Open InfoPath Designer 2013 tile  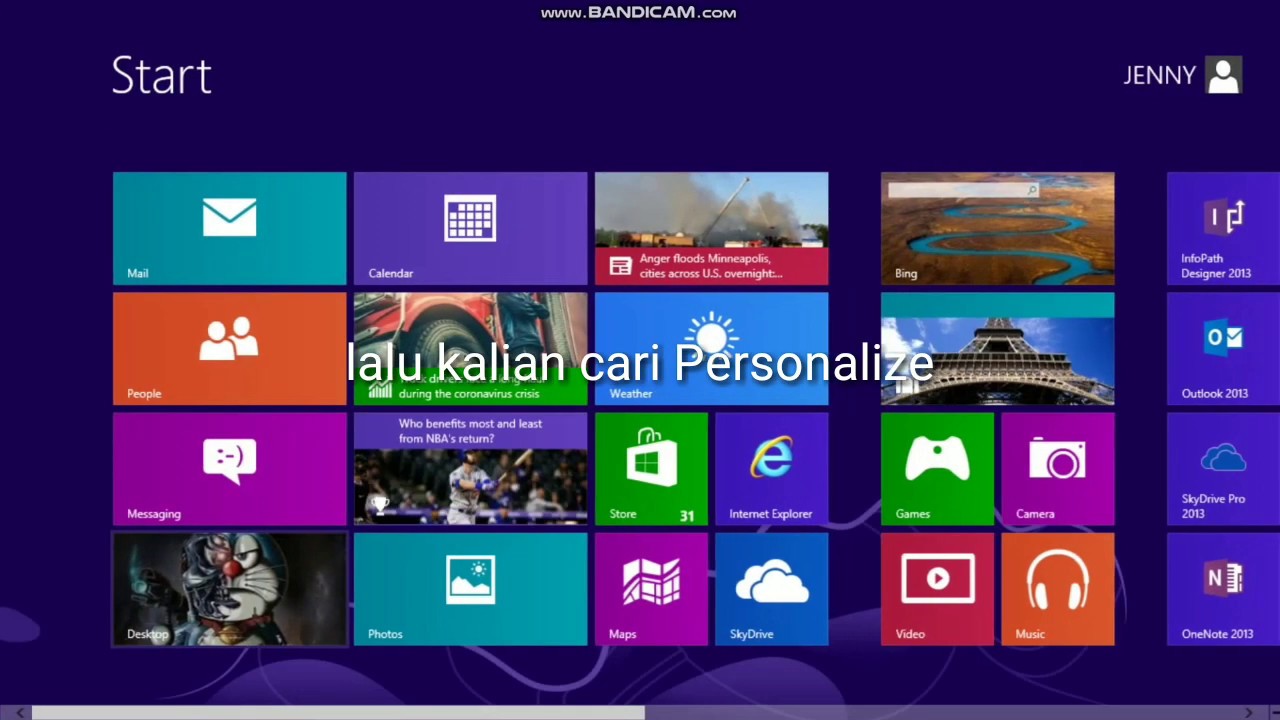pos(1223,228)
